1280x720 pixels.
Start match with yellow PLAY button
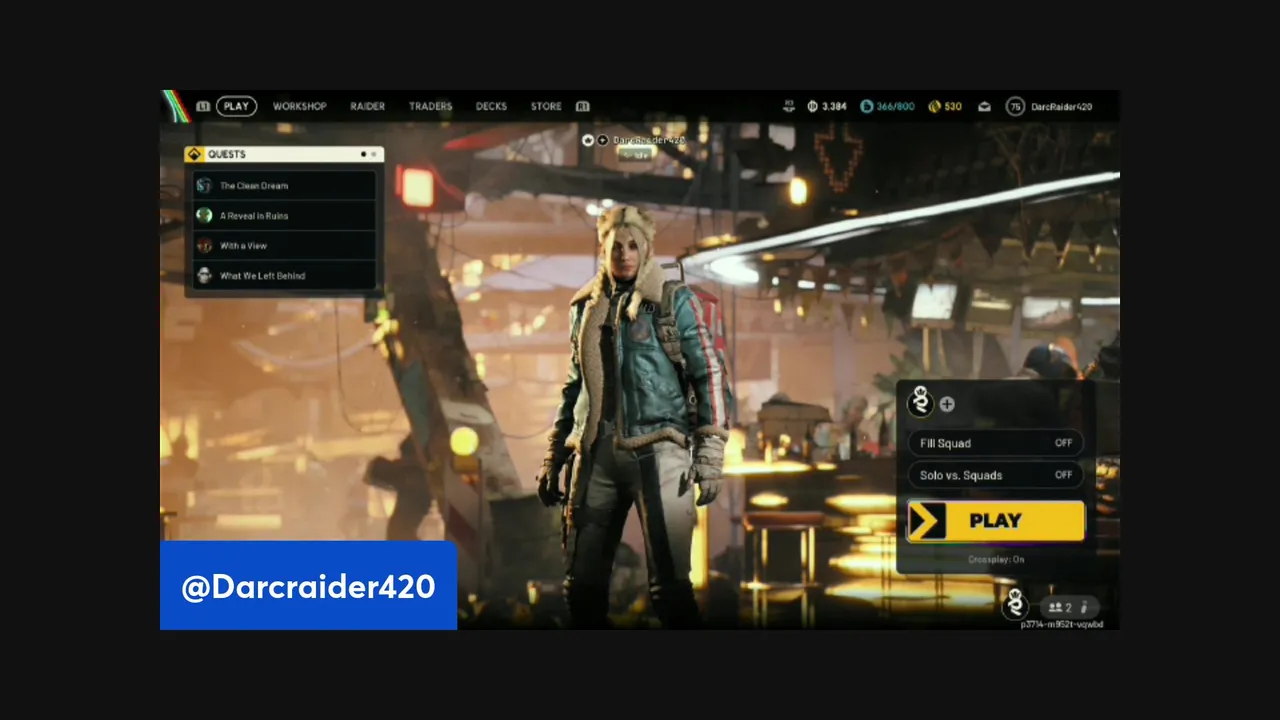(995, 521)
